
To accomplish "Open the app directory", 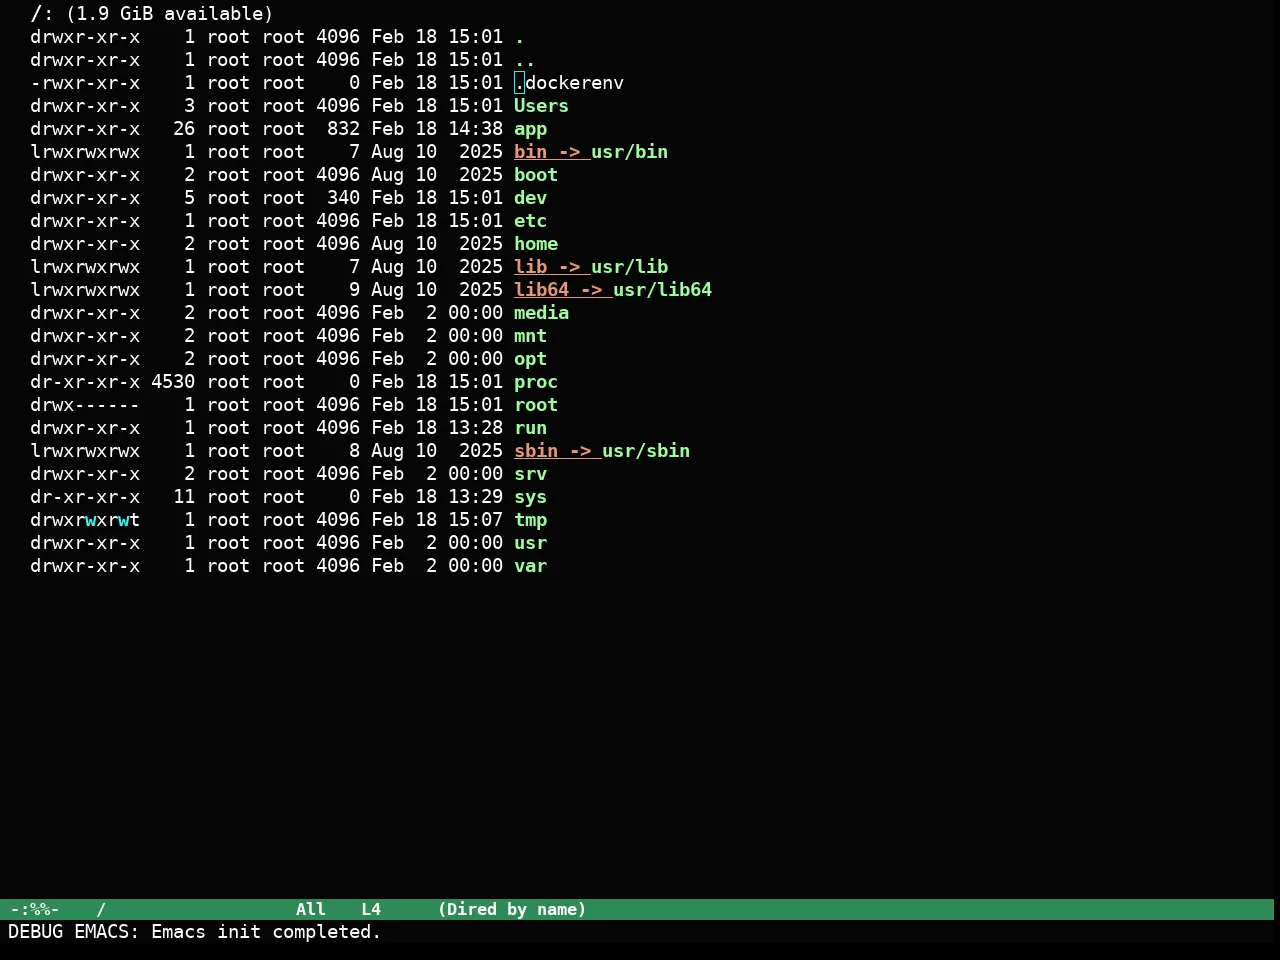I will pyautogui.click(x=530, y=129).
